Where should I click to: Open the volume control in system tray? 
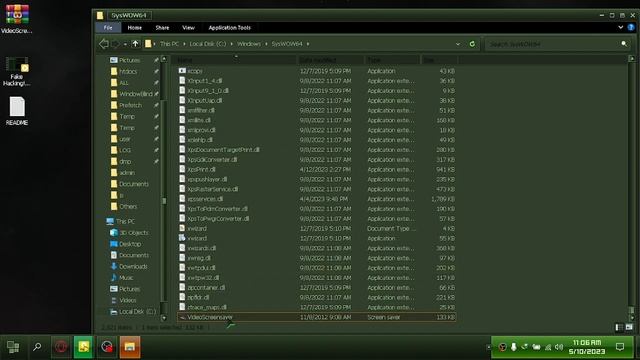click(559, 347)
